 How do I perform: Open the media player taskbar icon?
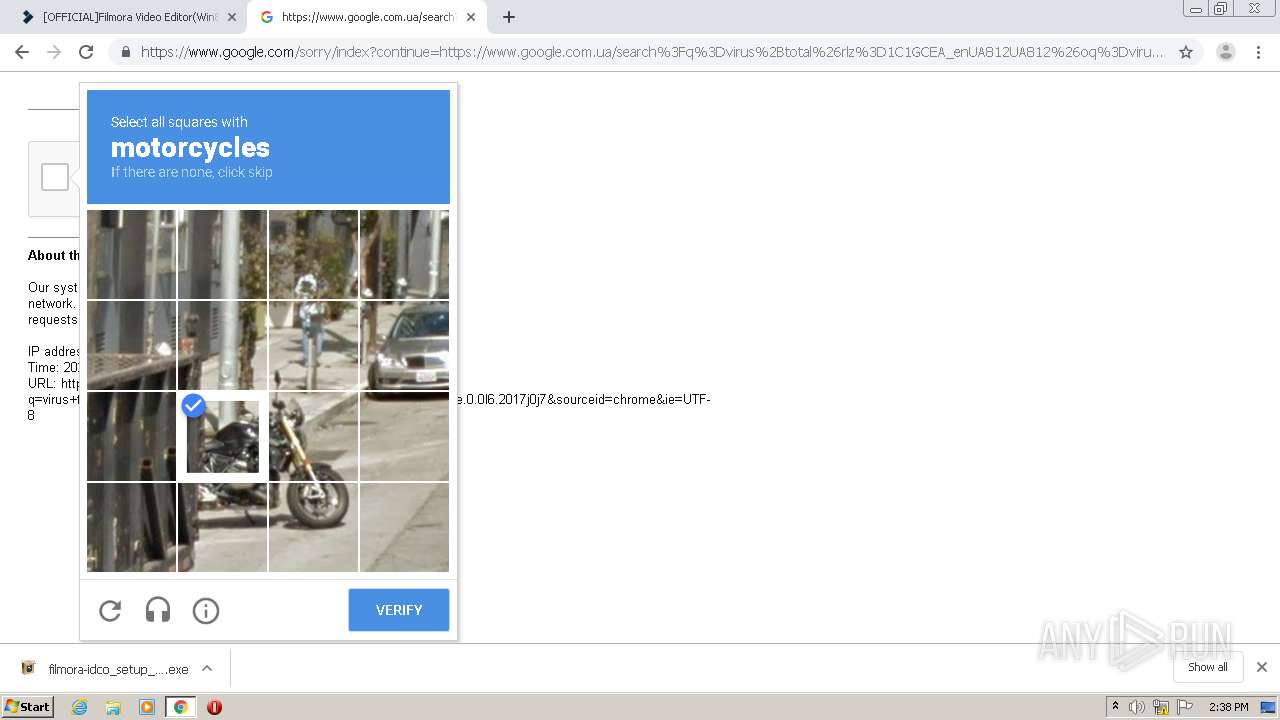pyautogui.click(x=147, y=707)
